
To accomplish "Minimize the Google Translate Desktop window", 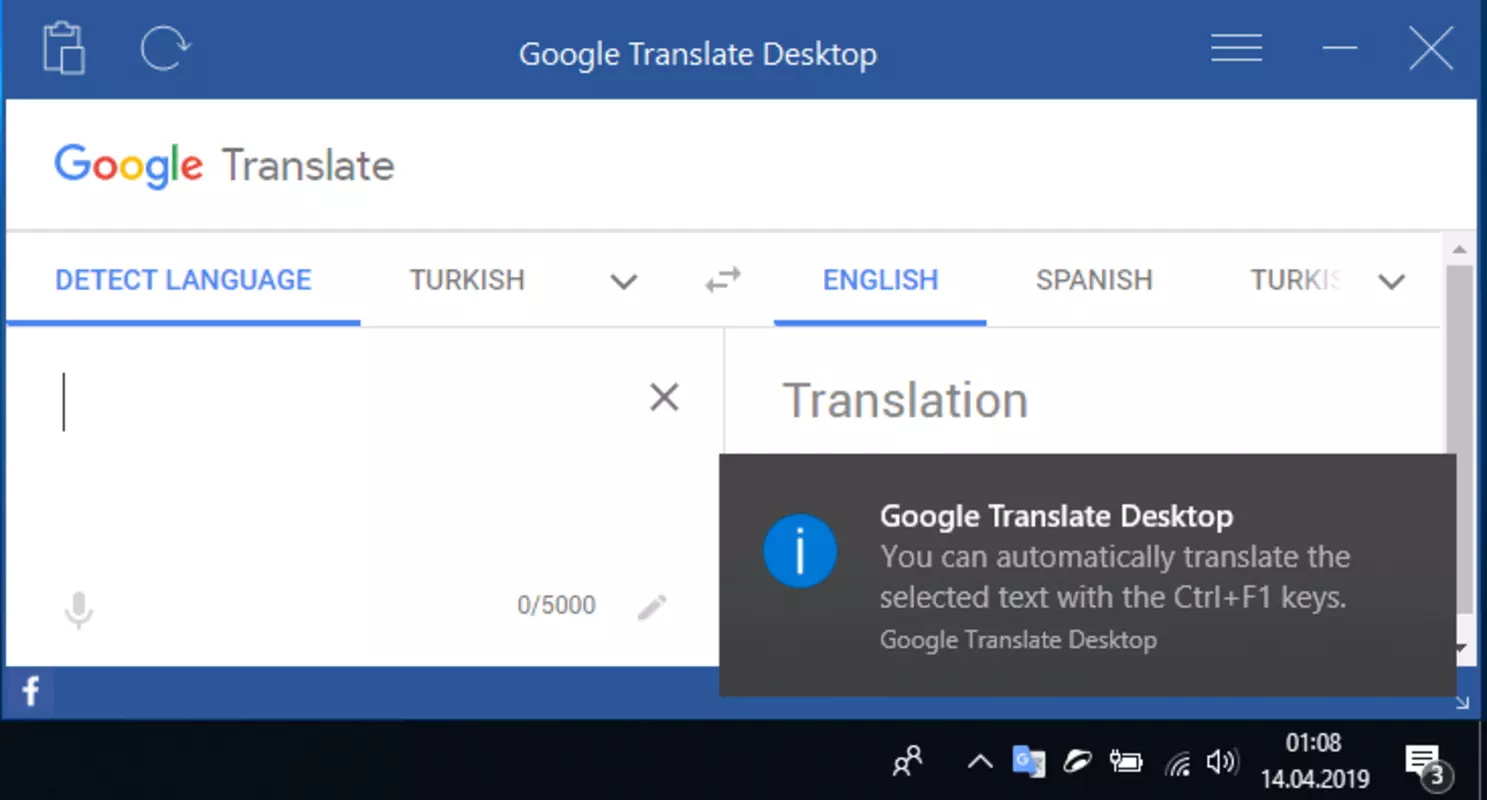I will click(x=1339, y=48).
